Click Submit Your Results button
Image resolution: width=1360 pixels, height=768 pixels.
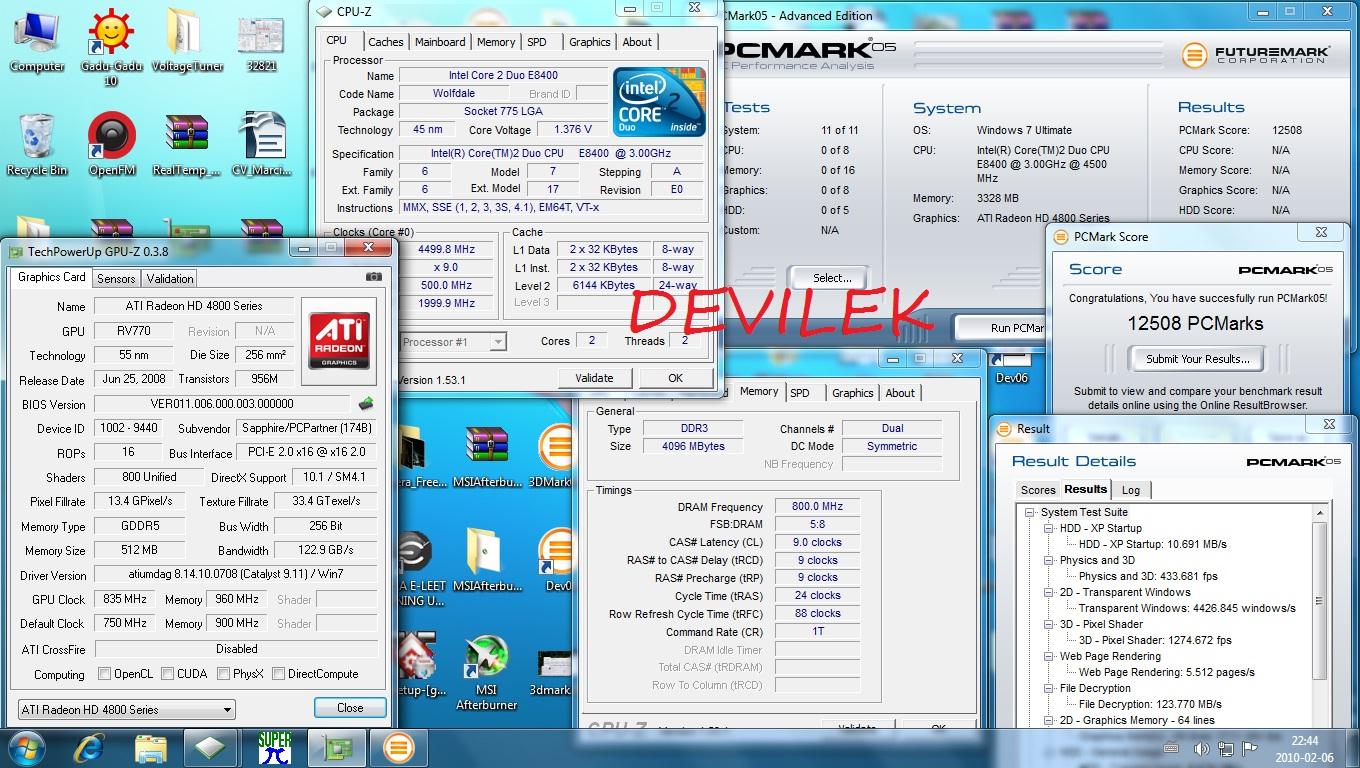[1197, 359]
